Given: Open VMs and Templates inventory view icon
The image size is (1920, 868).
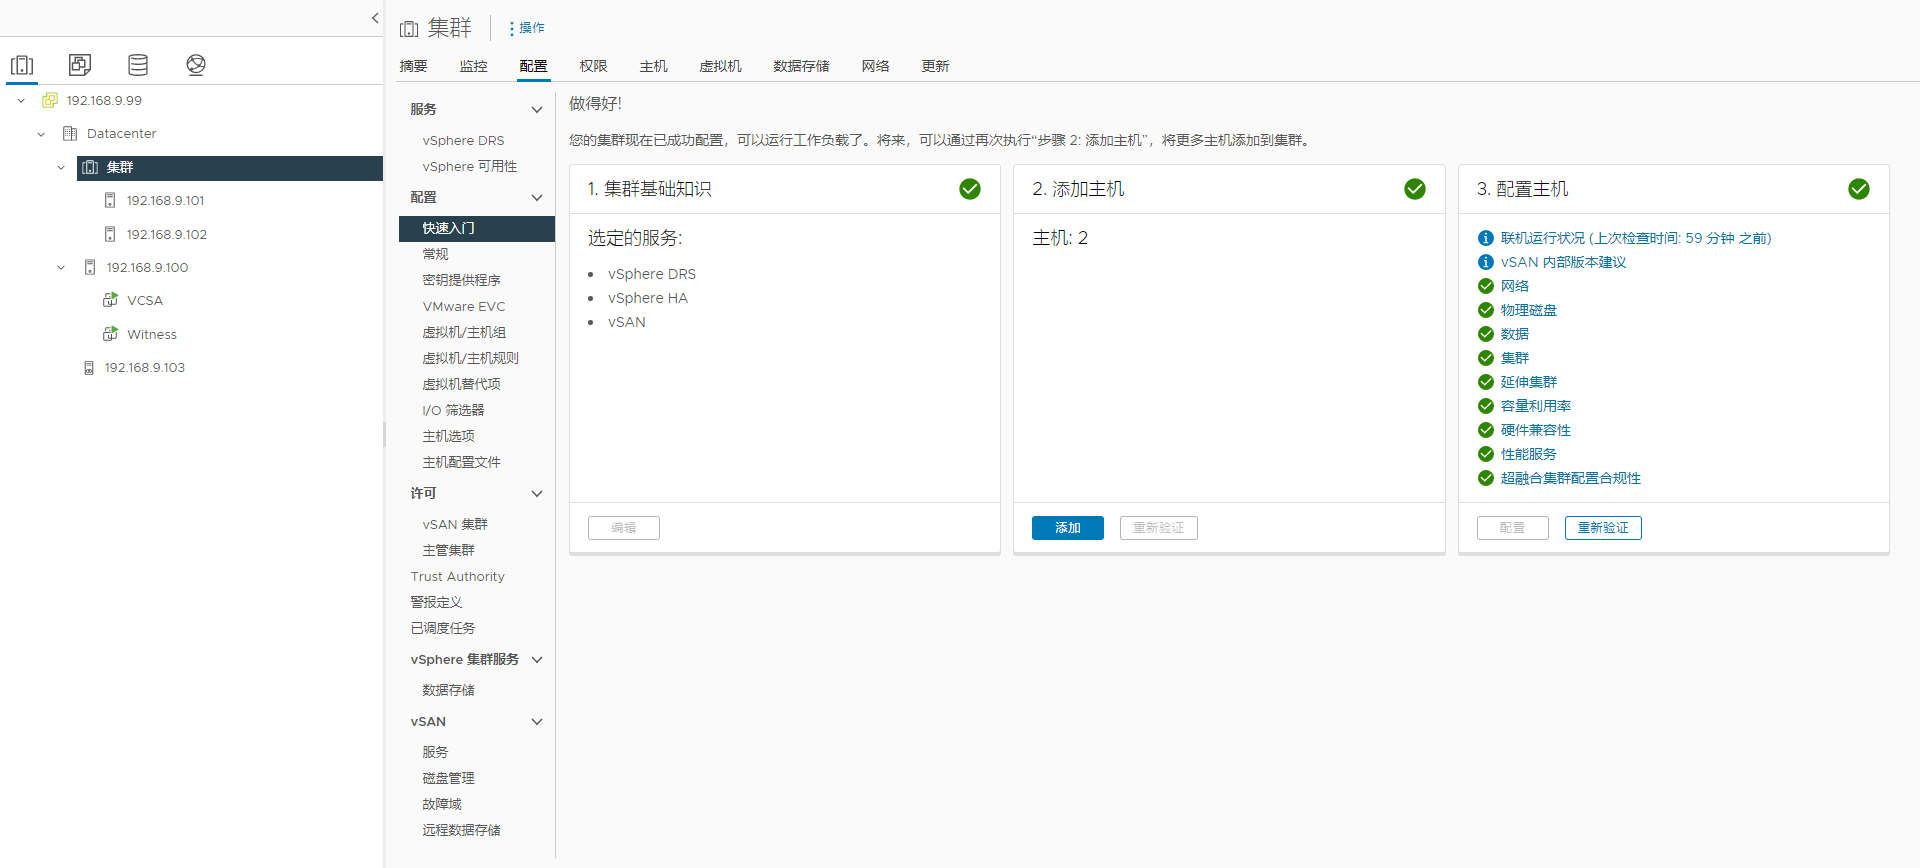Looking at the screenshot, I should [x=80, y=65].
